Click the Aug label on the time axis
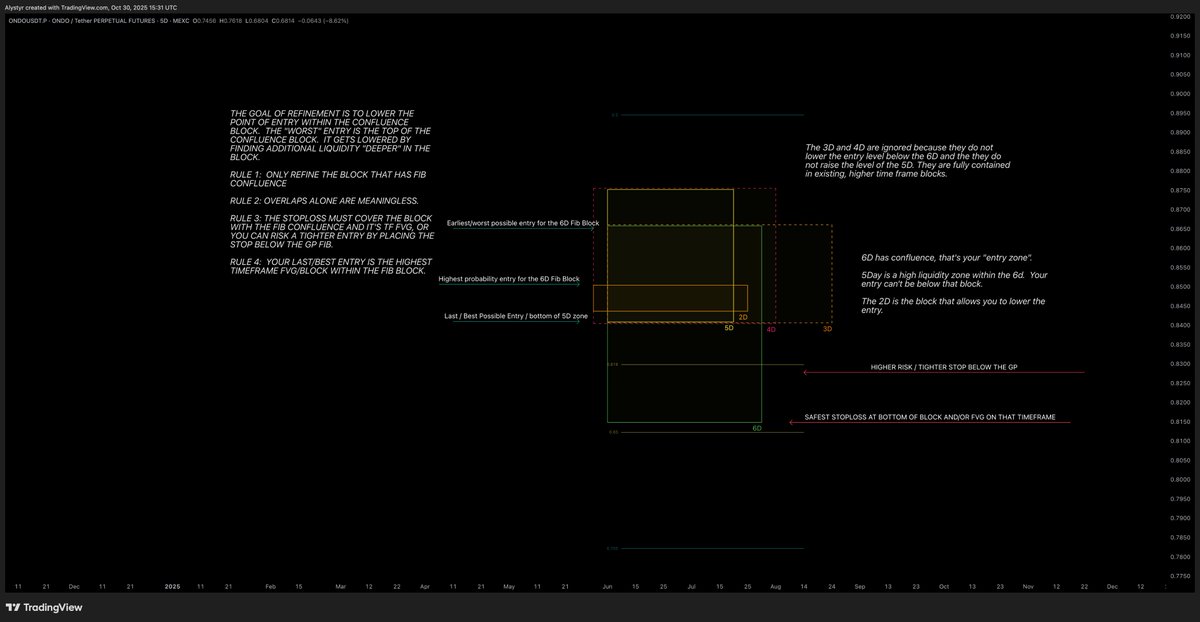The height and width of the screenshot is (622, 1200). tap(776, 586)
